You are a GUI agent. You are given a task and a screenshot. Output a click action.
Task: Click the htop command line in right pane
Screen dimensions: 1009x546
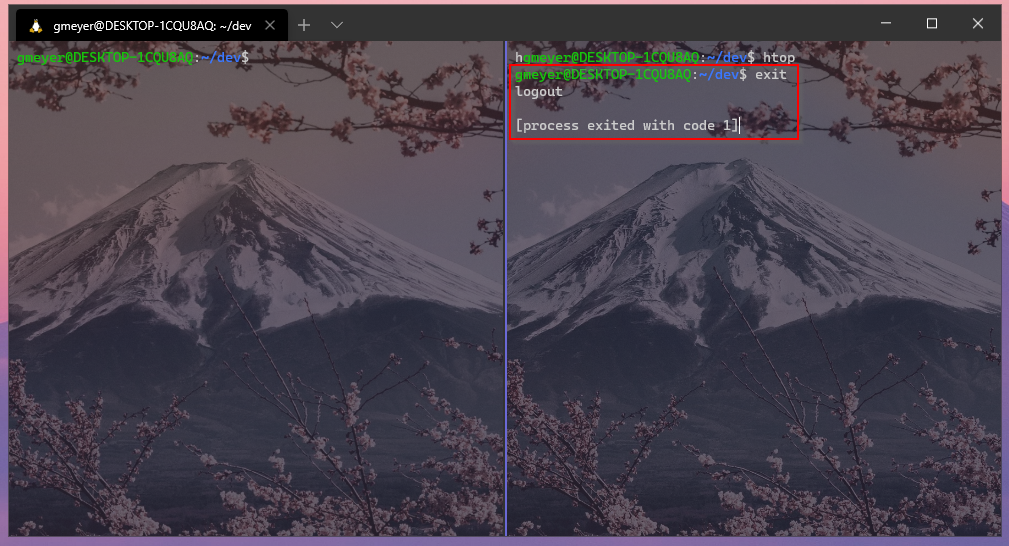pos(655,57)
